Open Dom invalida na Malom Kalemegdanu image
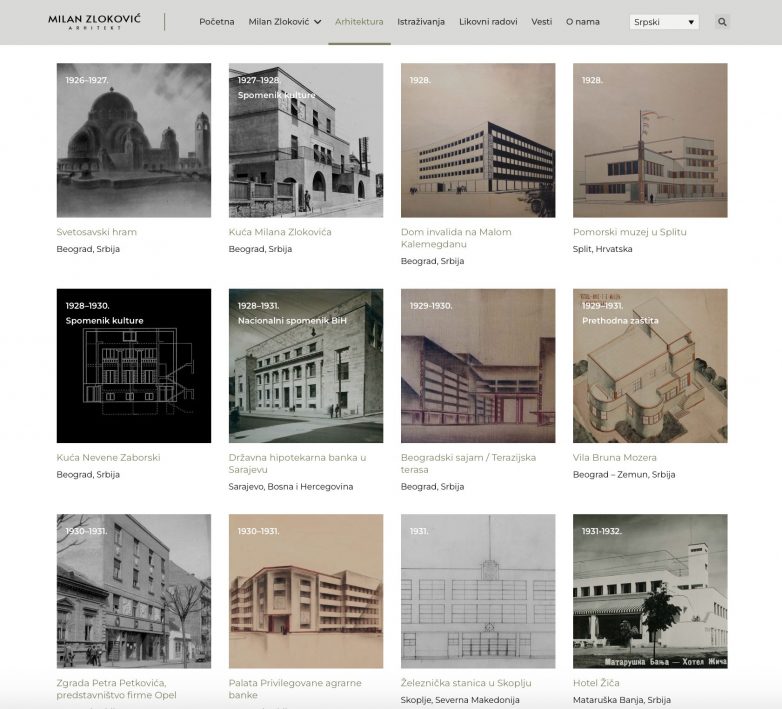The width and height of the screenshot is (782, 709). point(478,141)
